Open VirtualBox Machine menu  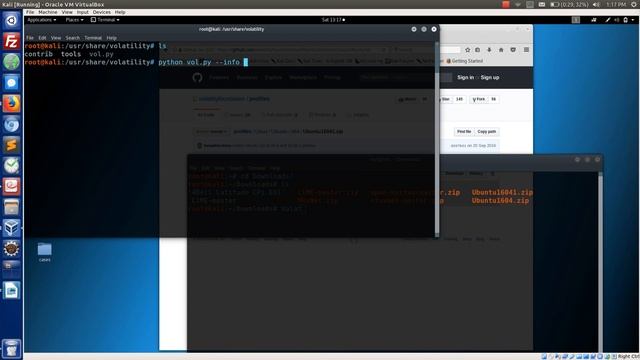click(48, 12)
